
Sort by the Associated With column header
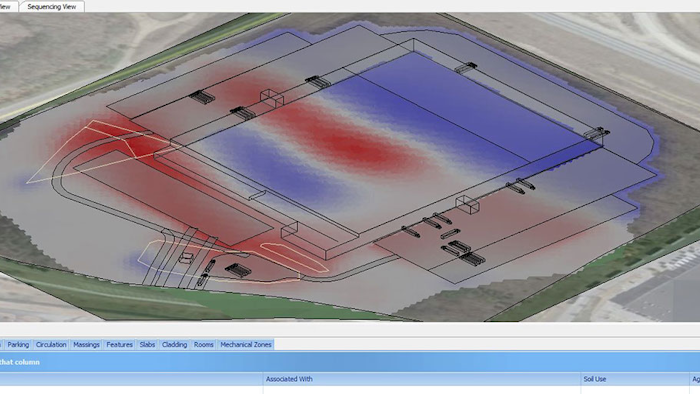click(x=422, y=379)
